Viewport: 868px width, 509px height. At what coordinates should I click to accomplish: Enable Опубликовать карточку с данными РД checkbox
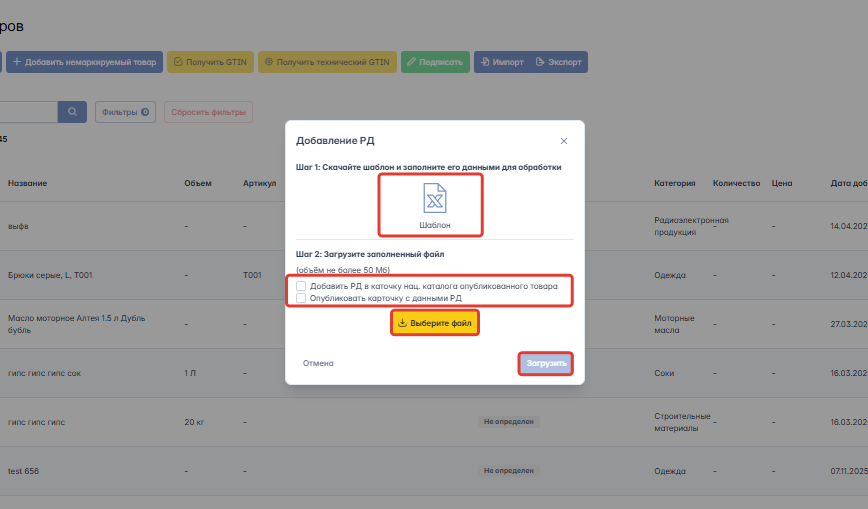tap(301, 298)
